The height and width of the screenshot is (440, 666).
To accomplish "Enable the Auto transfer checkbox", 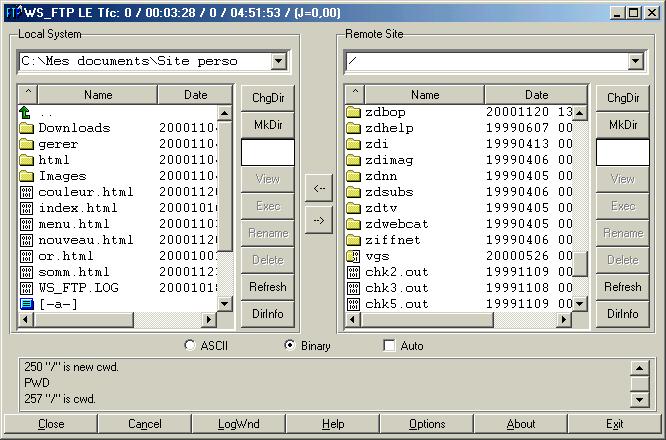I will 390,346.
